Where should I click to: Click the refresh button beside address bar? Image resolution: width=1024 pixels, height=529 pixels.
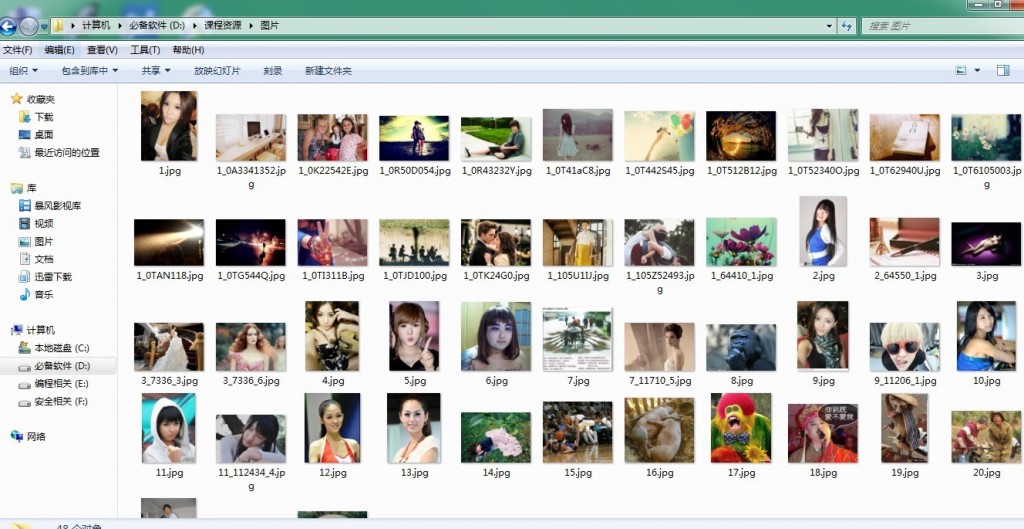(847, 26)
